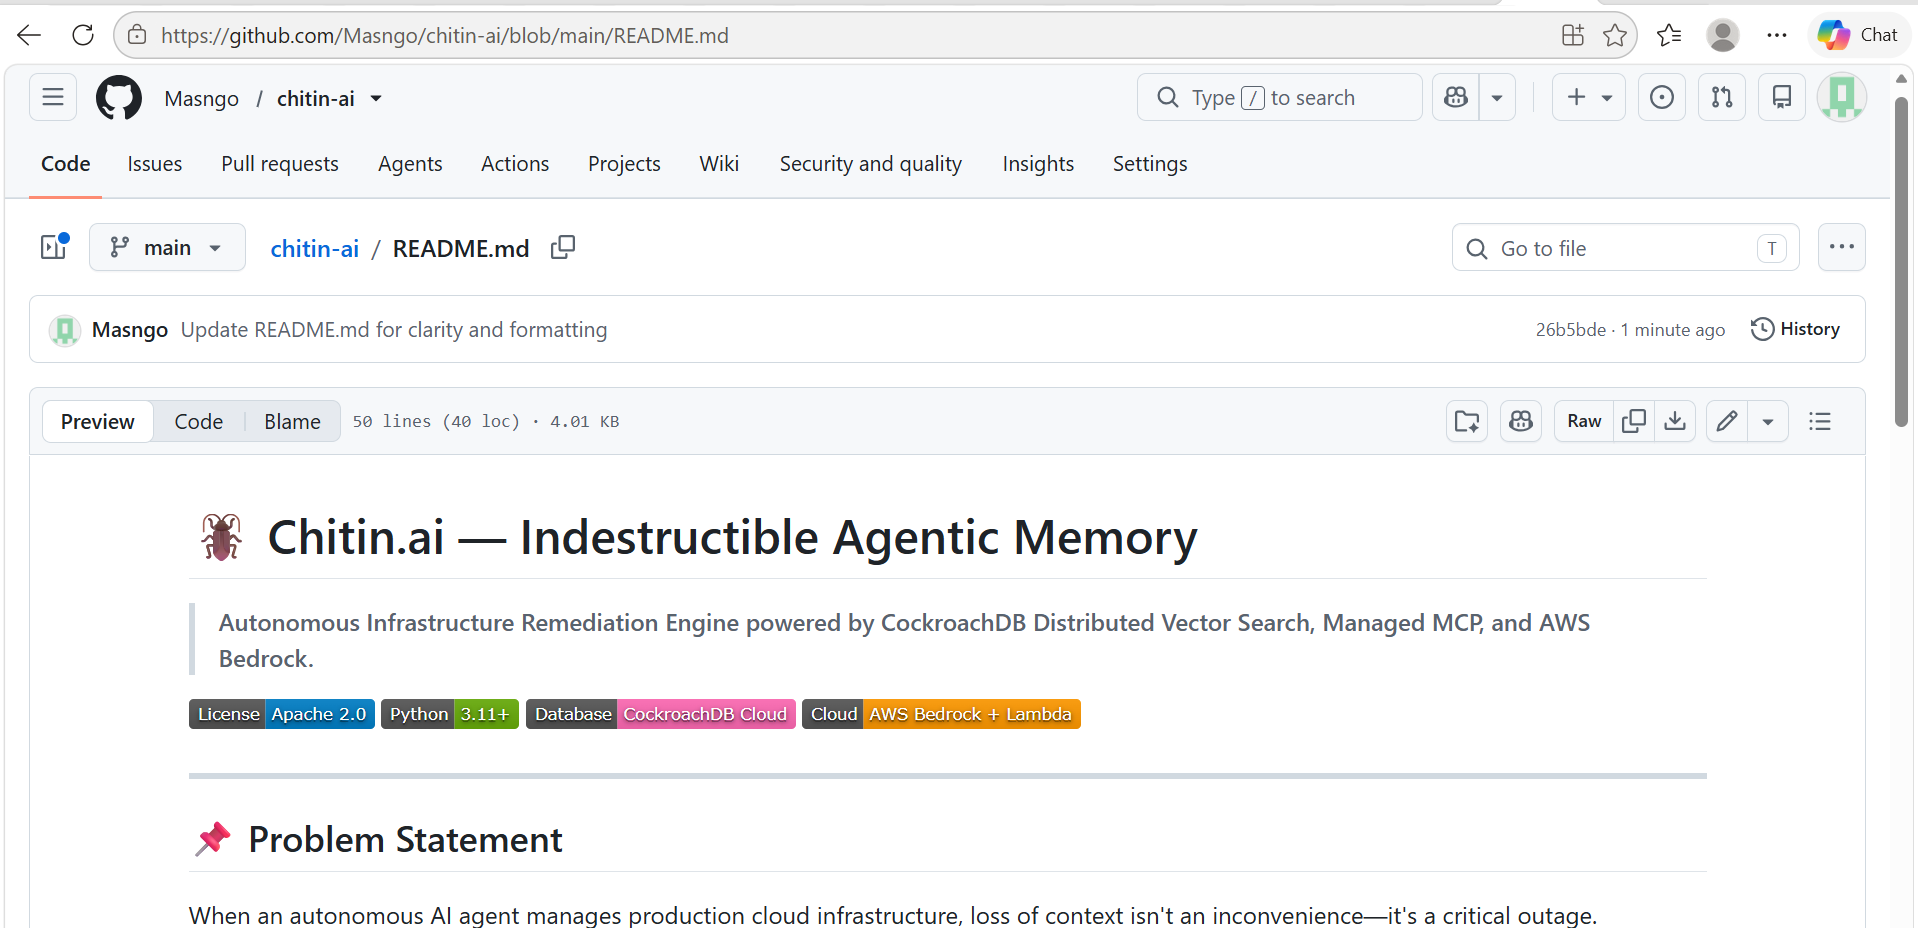Open your issues icon in header
Image resolution: width=1918 pixels, height=928 pixels.
tap(1662, 97)
